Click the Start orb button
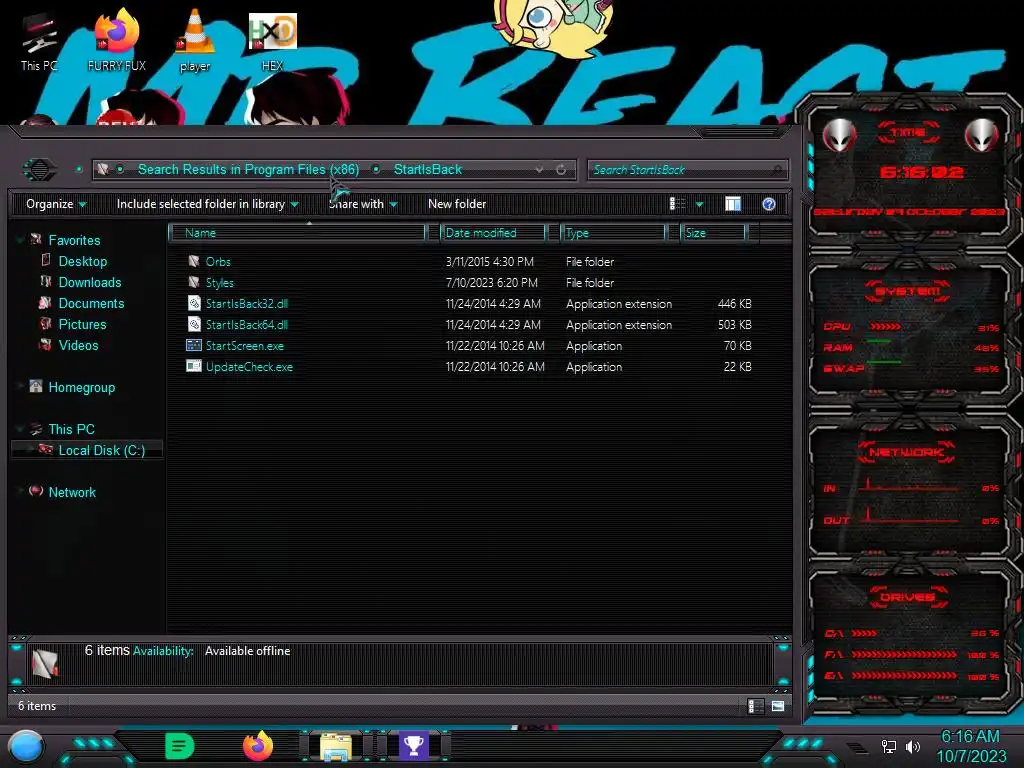 point(26,747)
